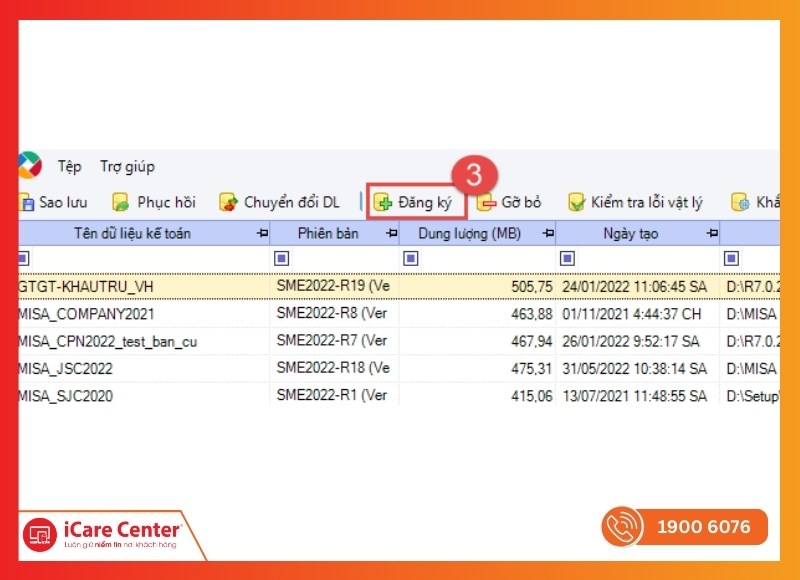The width and height of the screenshot is (800, 580).
Task: Select the GTGT-KHAUTRU_VH row
Action: click(399, 287)
